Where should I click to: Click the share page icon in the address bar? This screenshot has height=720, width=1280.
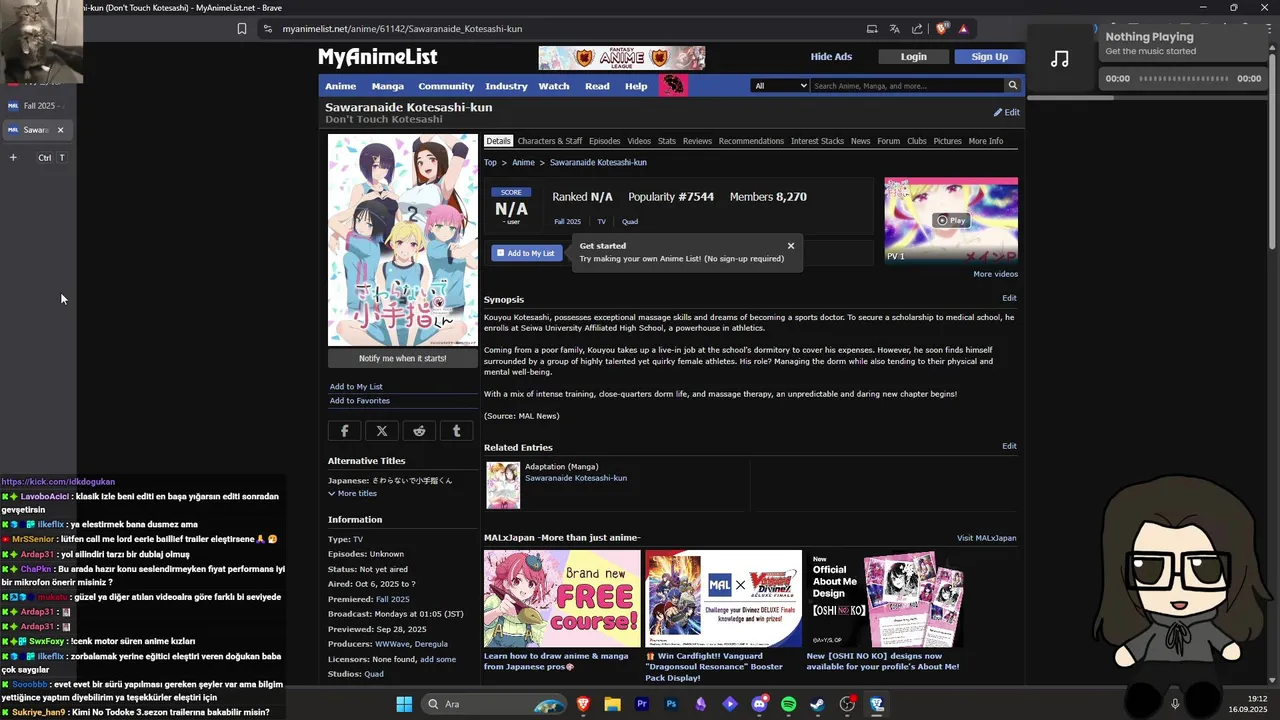pyautogui.click(x=917, y=29)
